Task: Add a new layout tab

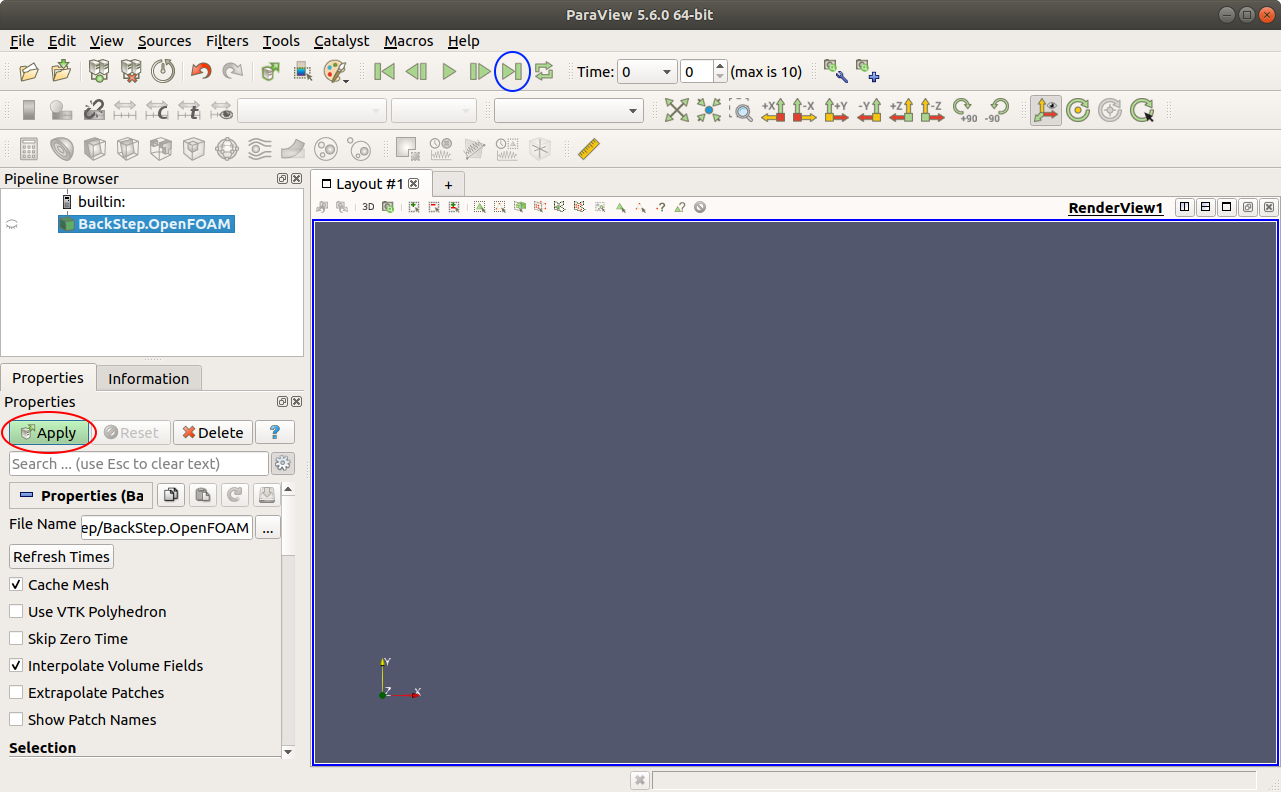Action: [448, 184]
